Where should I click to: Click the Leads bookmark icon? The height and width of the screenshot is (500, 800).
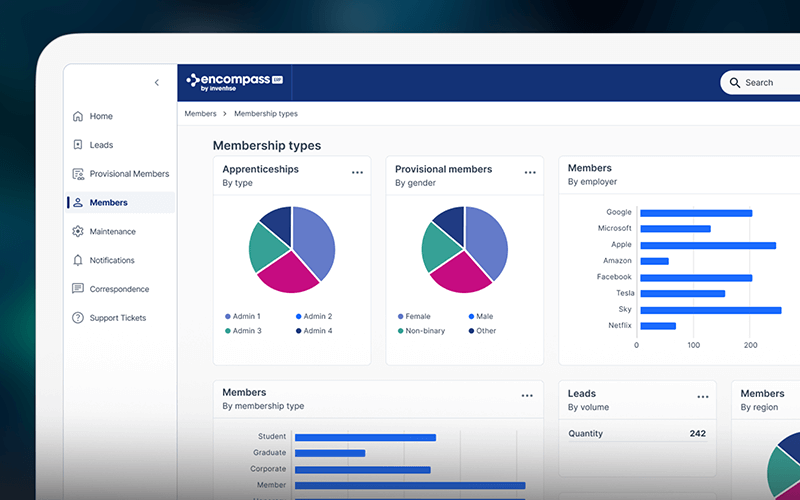pyautogui.click(x=78, y=145)
